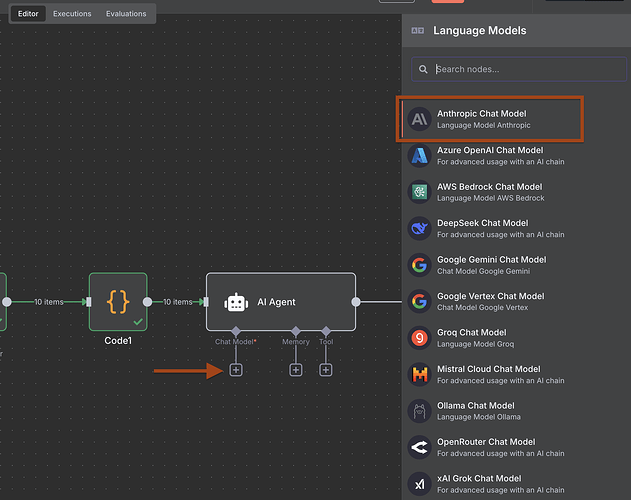
Task: Click the Groq logo icon
Action: 419,338
